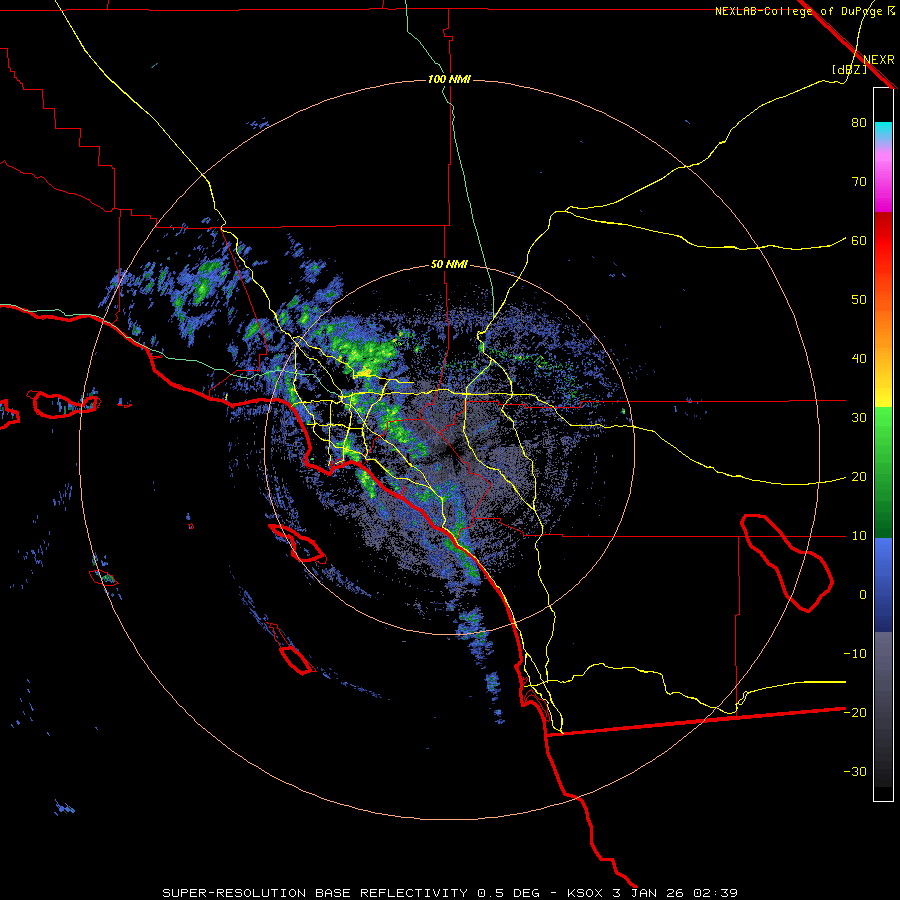This screenshot has height=900, width=900.
Task: Select the -10 value on the dBZ scale
Action: coord(855,654)
